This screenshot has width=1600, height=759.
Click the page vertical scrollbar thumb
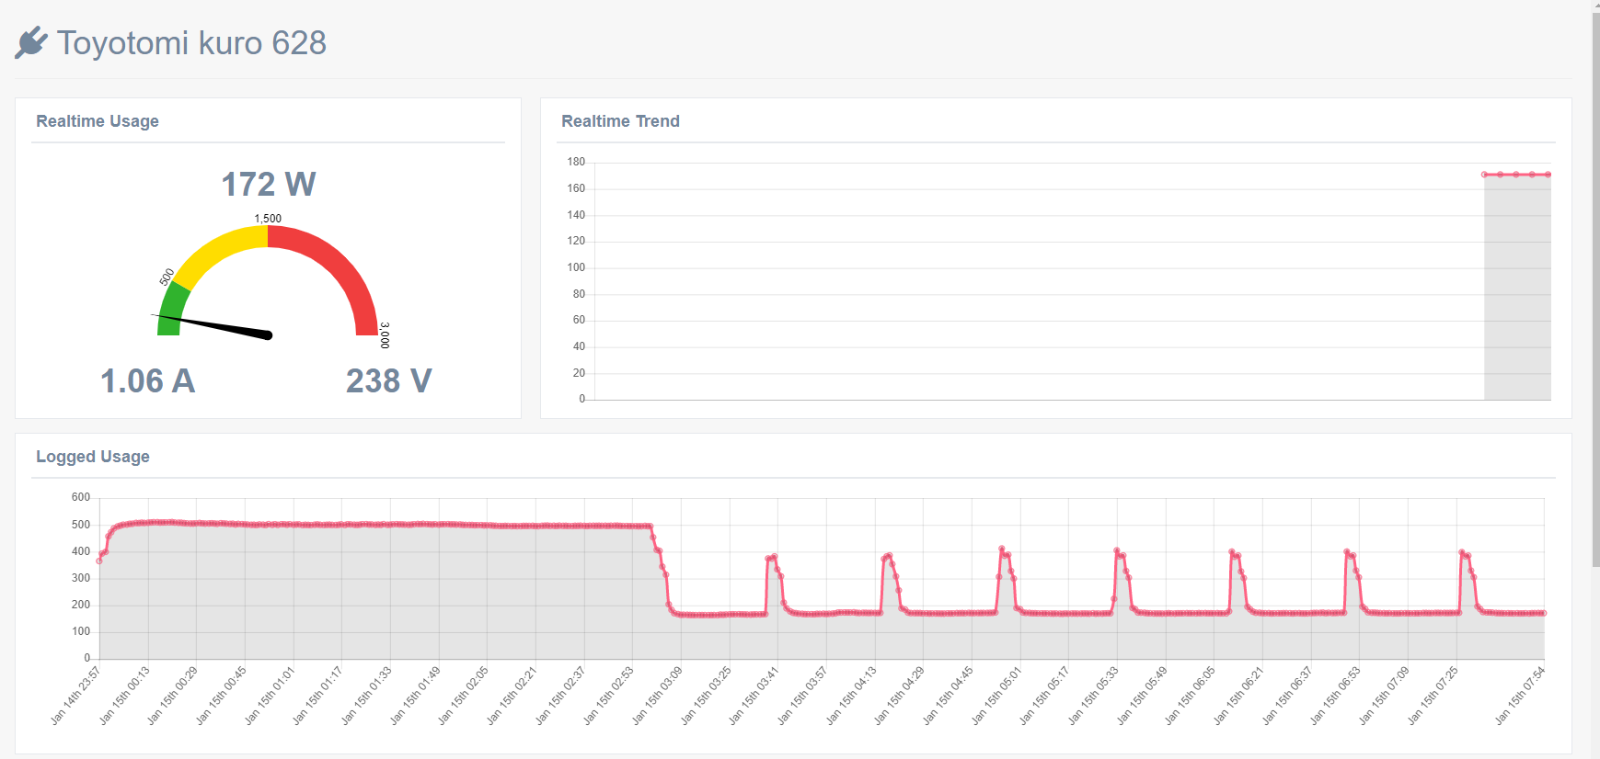coord(1596,290)
